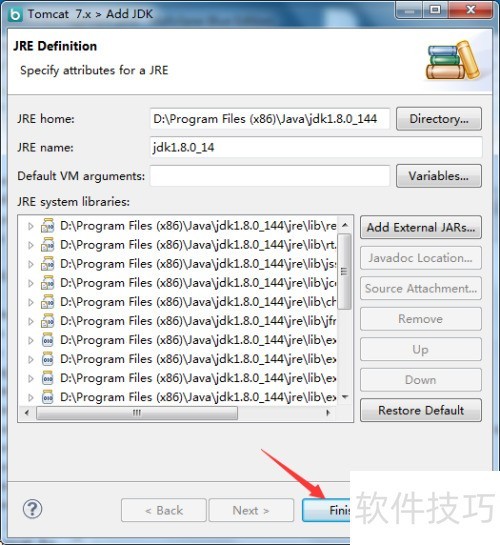The width and height of the screenshot is (500, 545).
Task: Select the jre\lib\js library entry
Action: (198, 264)
